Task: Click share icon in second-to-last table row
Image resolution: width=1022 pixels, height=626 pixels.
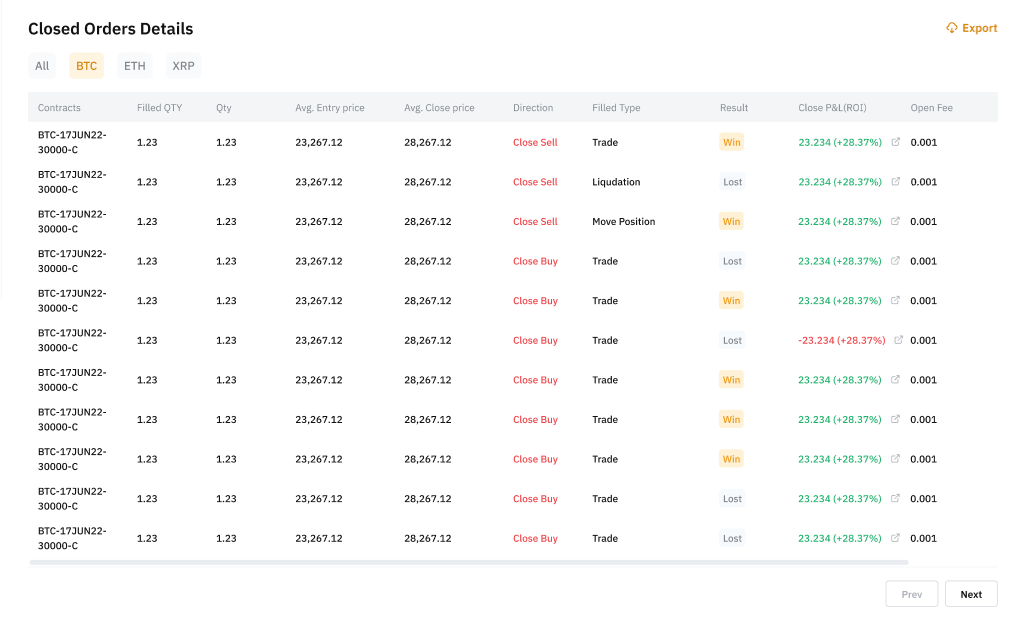Action: tap(895, 499)
